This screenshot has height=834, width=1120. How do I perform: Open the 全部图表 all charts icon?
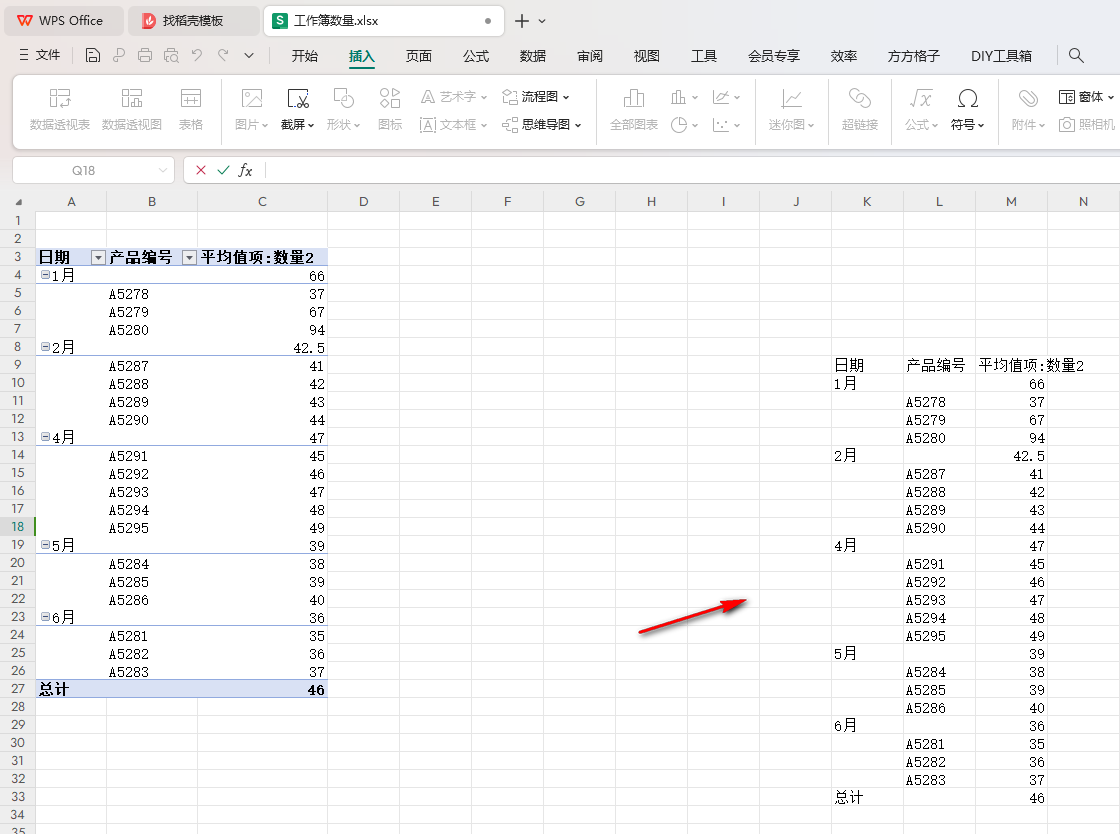click(x=634, y=109)
